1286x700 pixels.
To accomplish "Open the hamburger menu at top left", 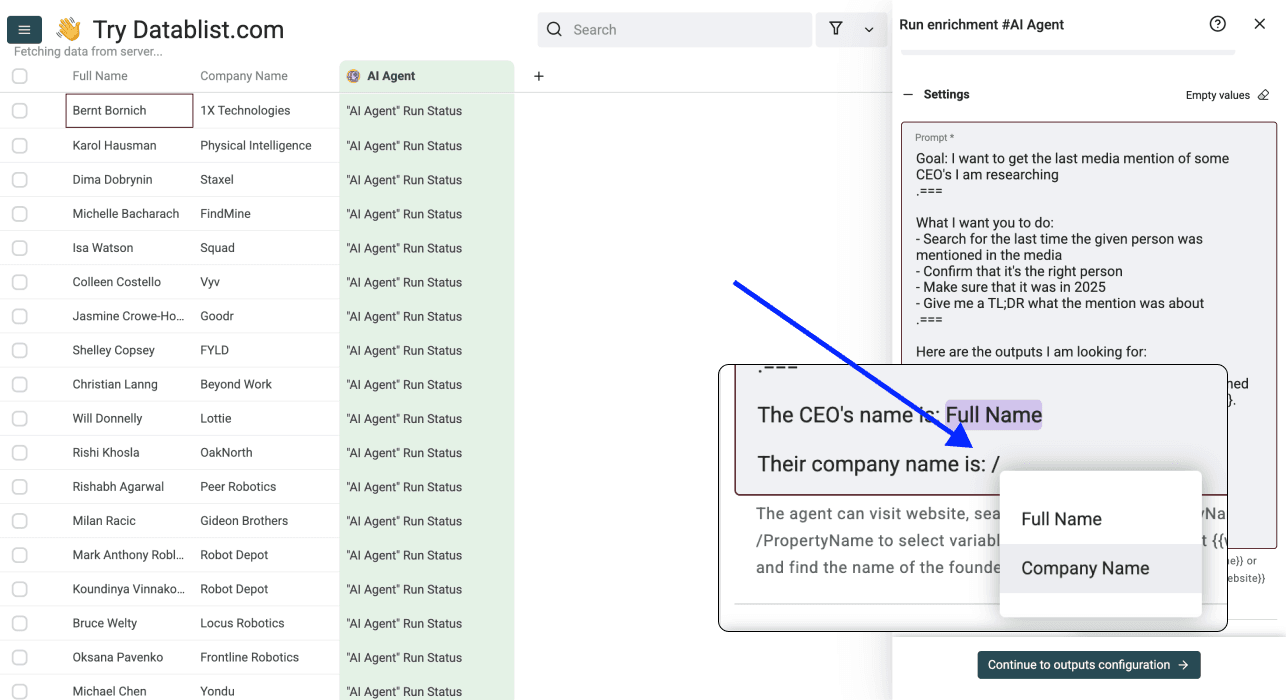I will tap(24, 29).
